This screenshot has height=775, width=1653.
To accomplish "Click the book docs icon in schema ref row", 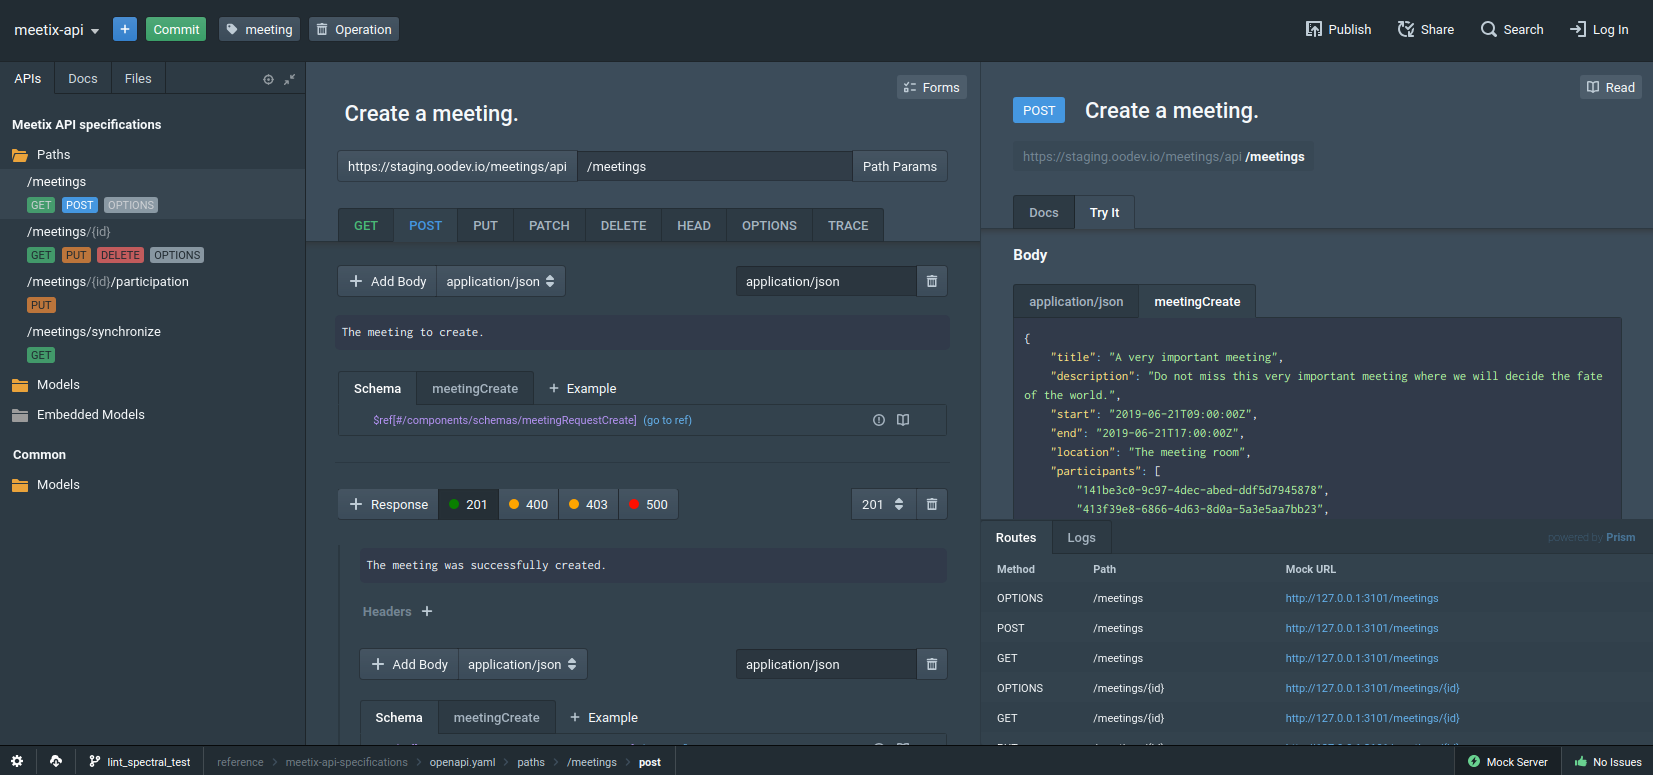I will (x=903, y=420).
